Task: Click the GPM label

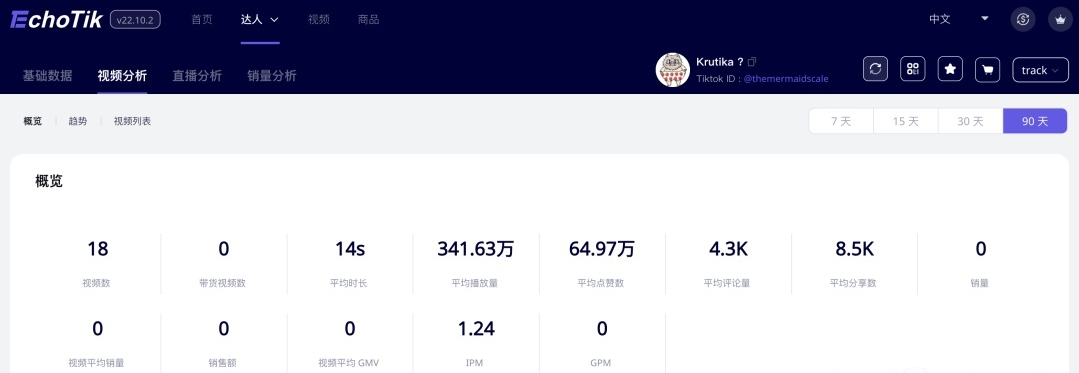Action: point(601,363)
